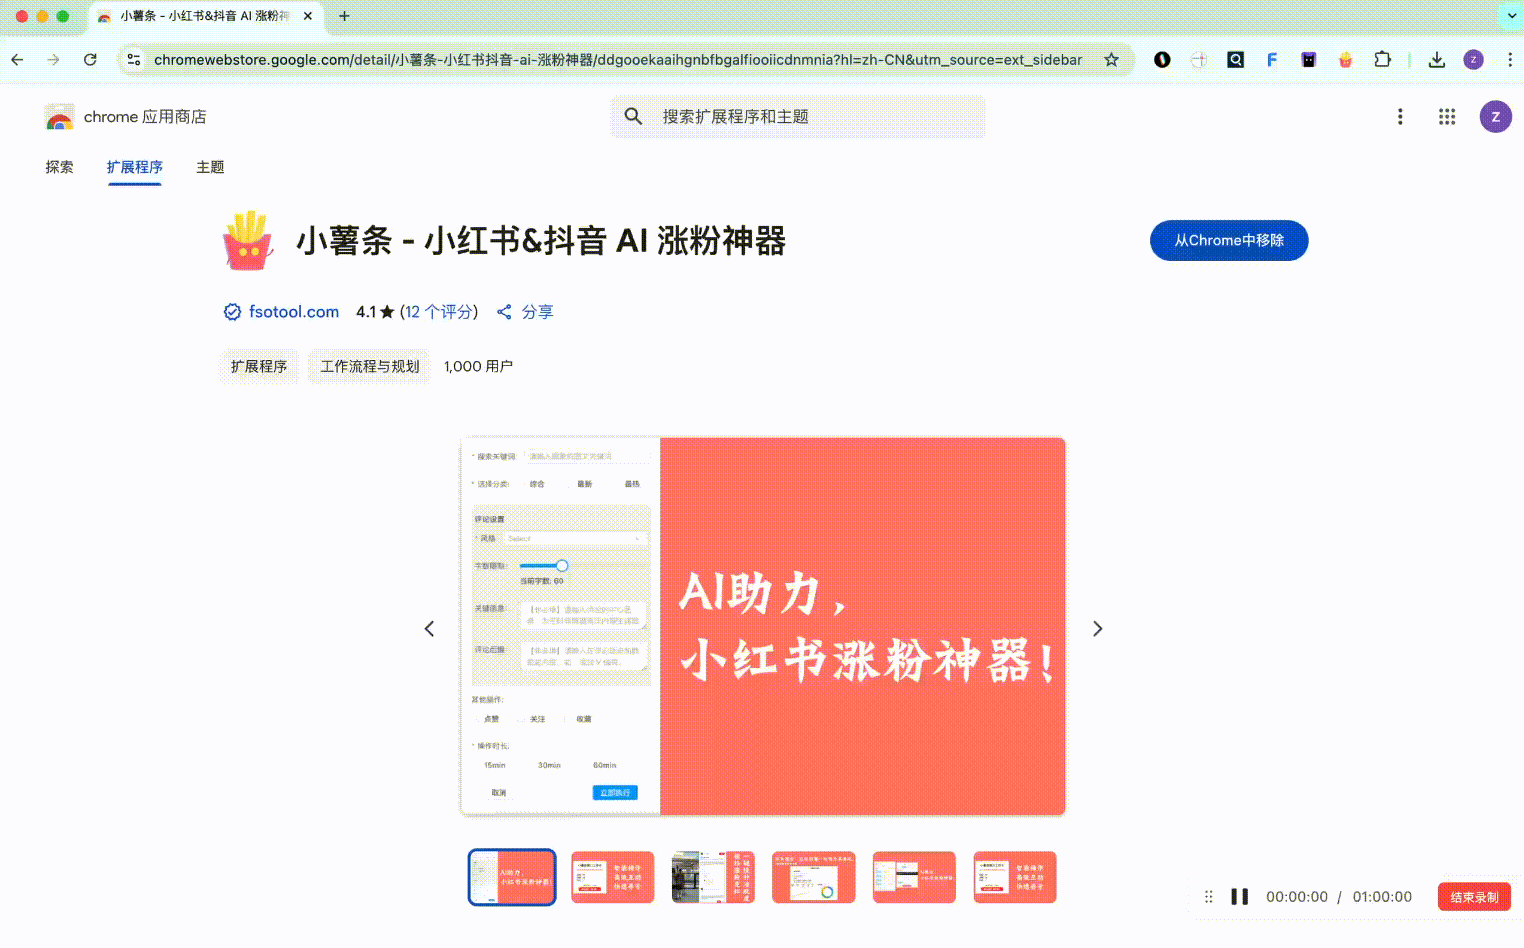Open the dark magnifier extension icon

click(1236, 60)
